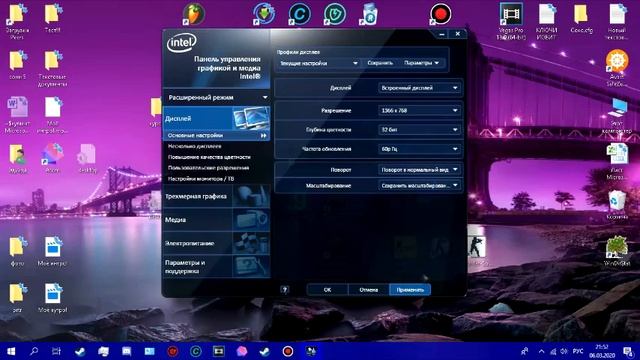
Task: Open the Загрузки folder on desktop
Action: coord(17,21)
